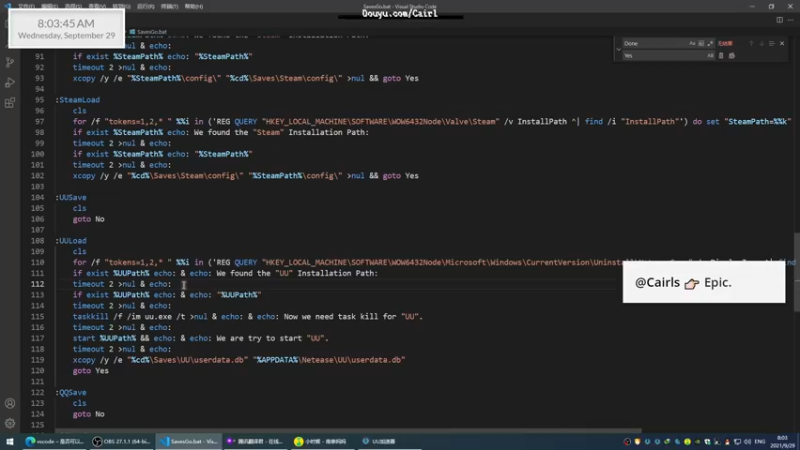Viewport: 800px width, 450px height.
Task: Open the purple-icon translator taskbar app
Action: point(255,441)
